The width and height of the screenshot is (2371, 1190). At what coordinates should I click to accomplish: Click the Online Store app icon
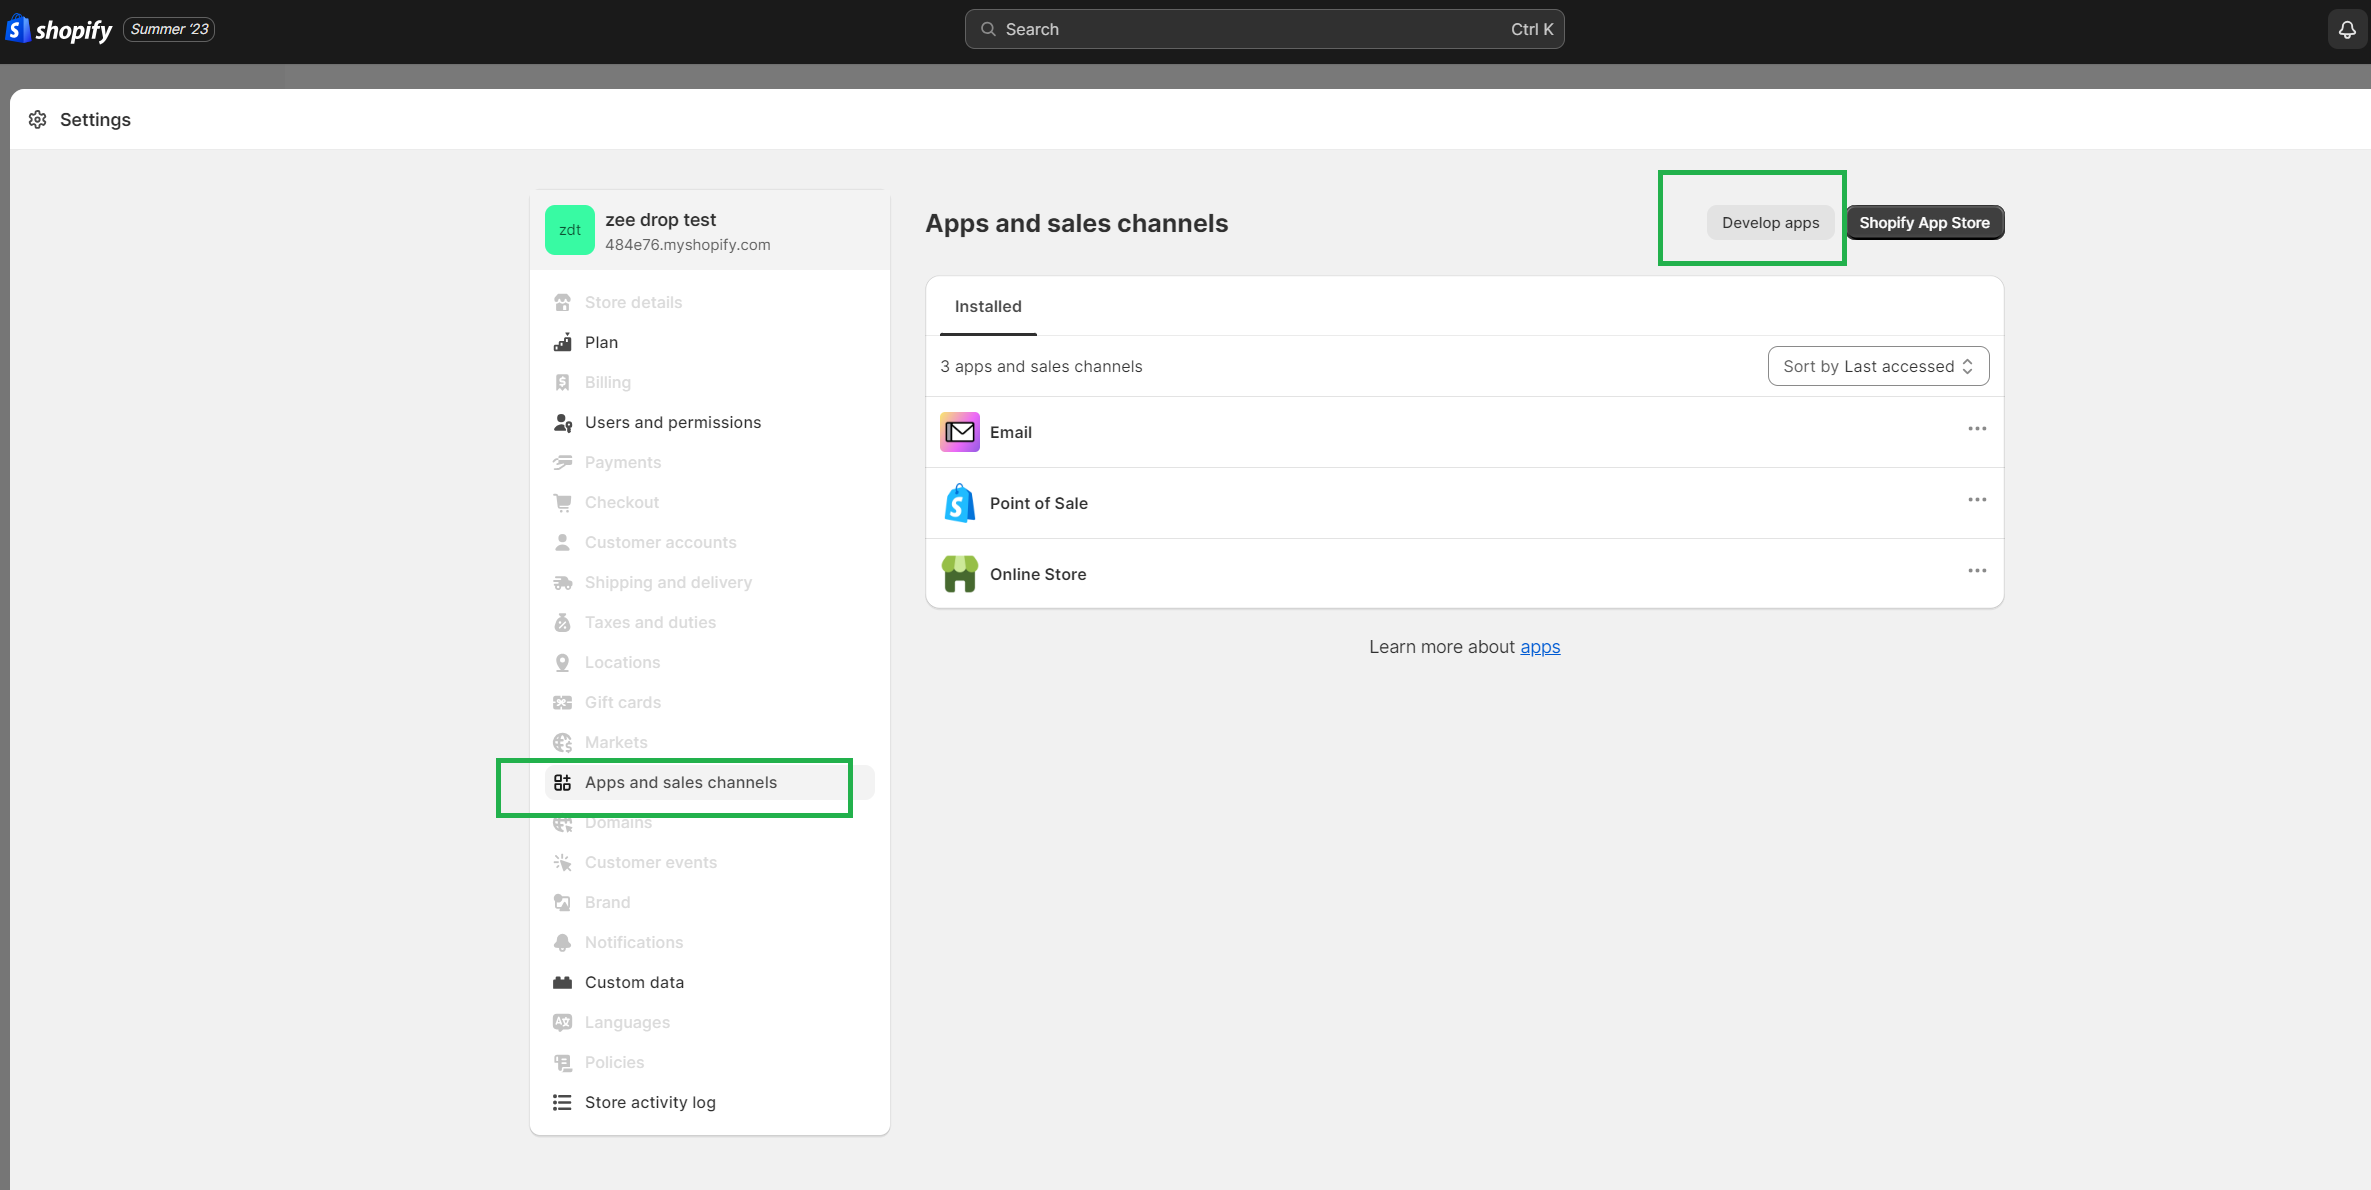pyautogui.click(x=960, y=574)
